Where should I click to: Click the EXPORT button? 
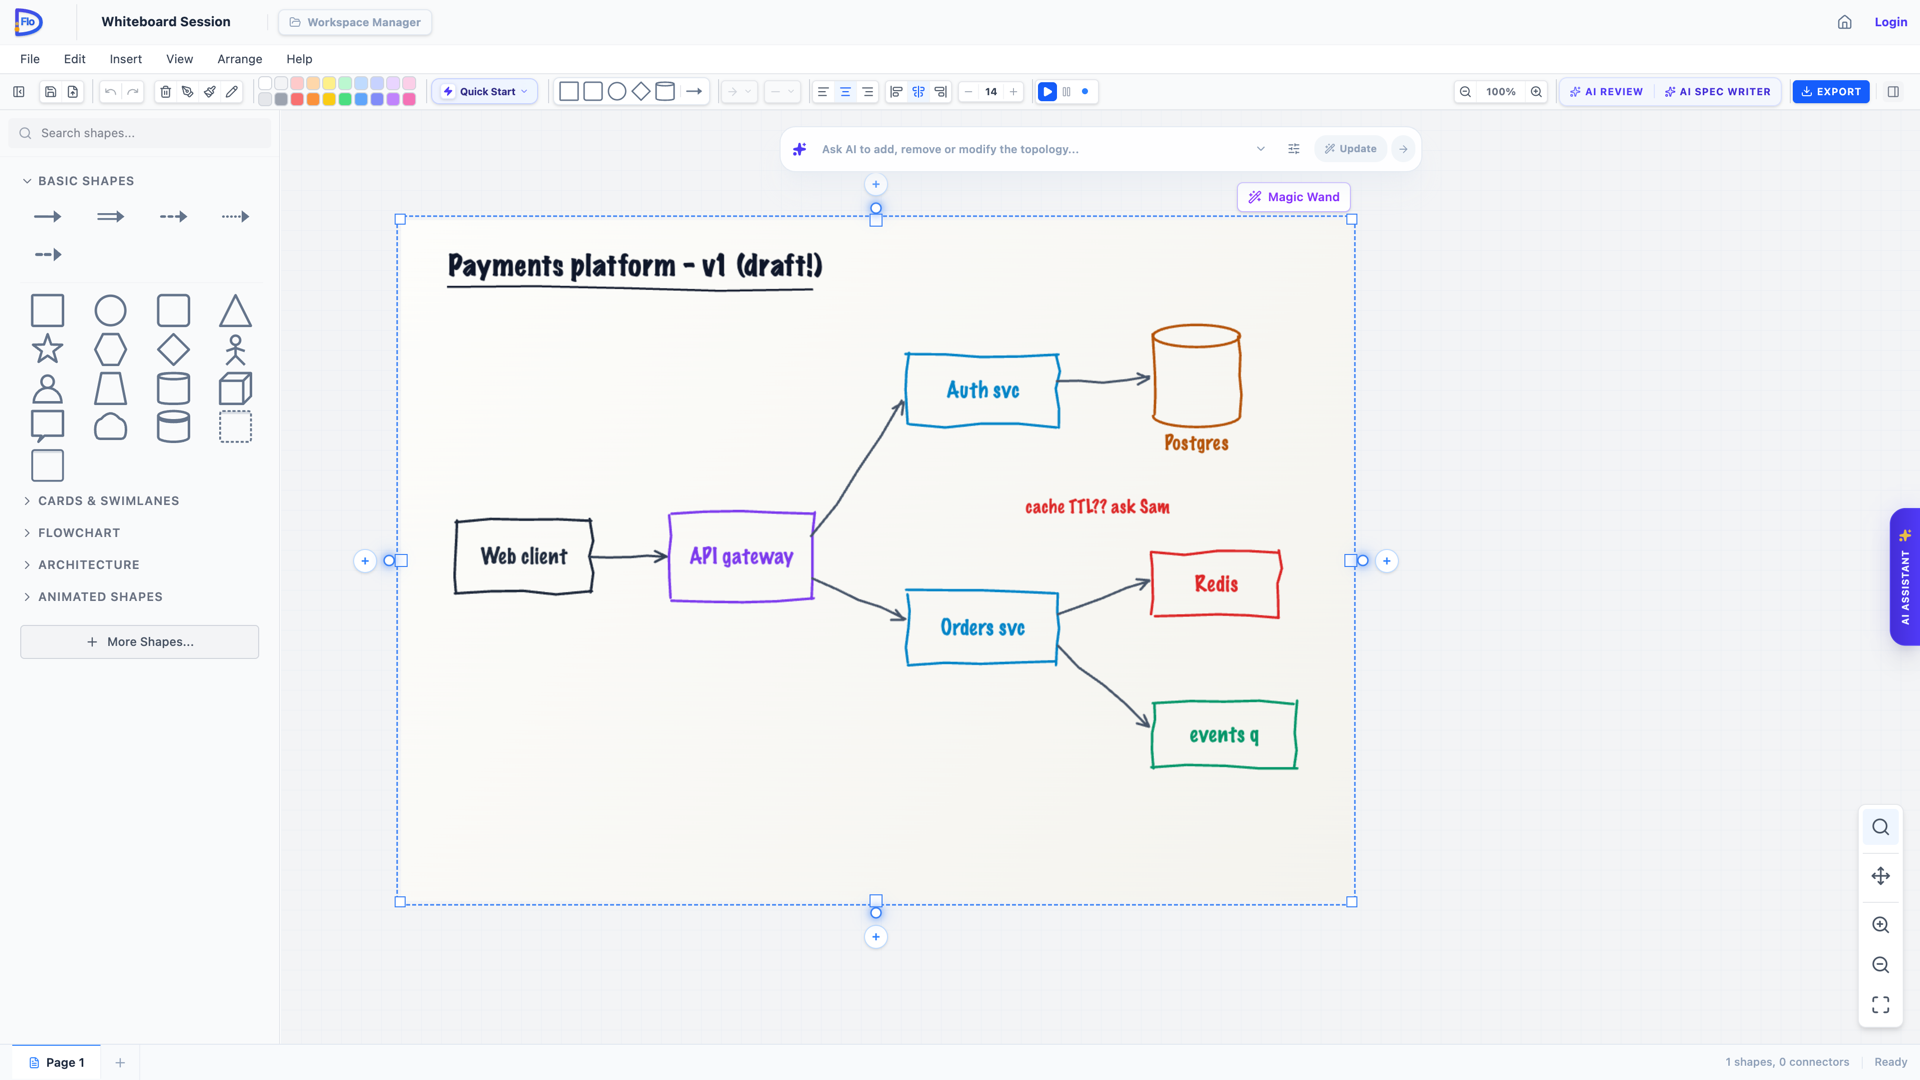pos(1831,92)
